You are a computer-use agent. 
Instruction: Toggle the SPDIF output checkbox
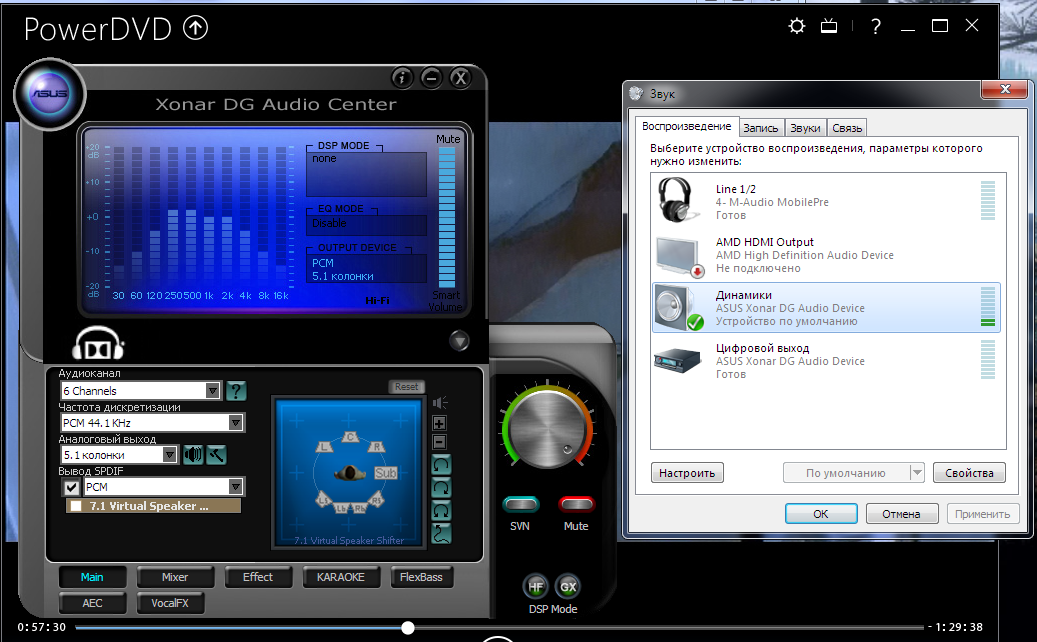tap(71, 487)
